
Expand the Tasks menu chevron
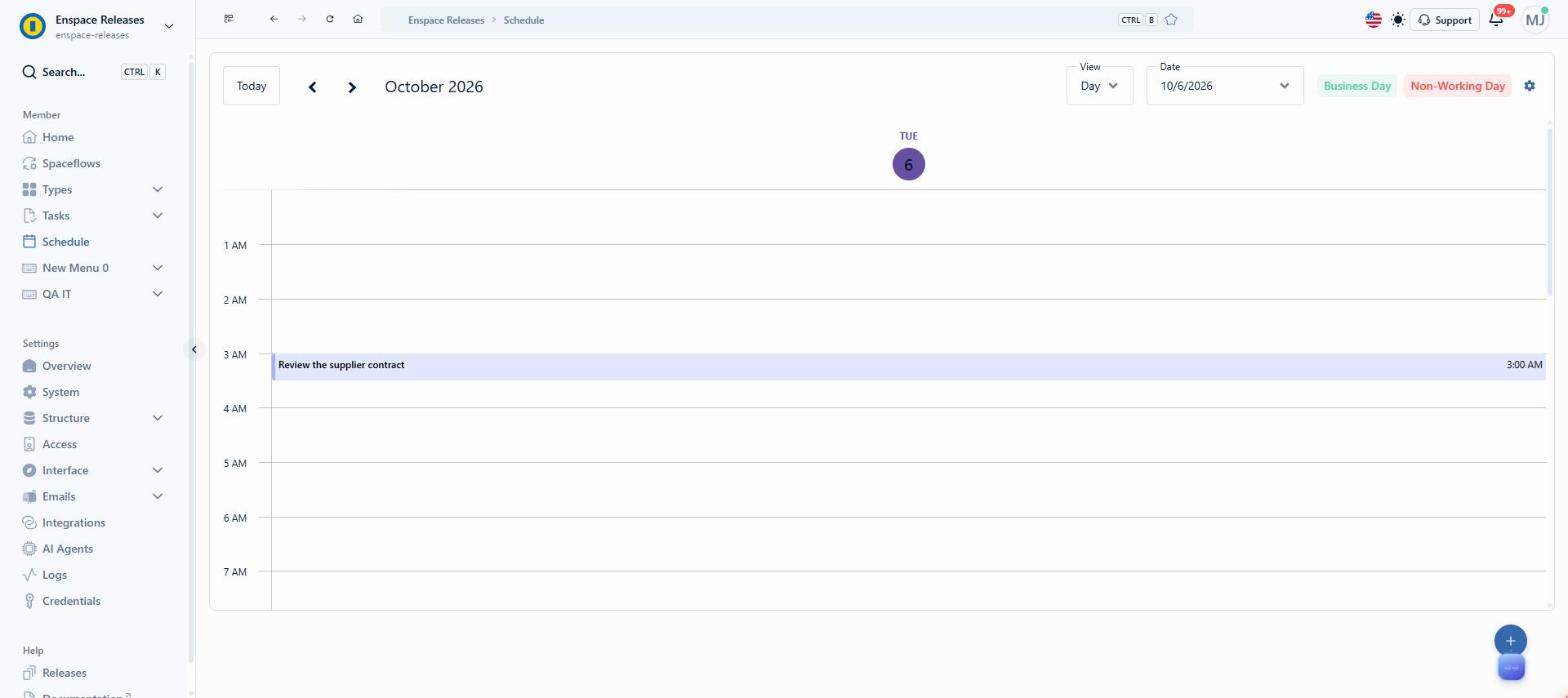tap(157, 215)
